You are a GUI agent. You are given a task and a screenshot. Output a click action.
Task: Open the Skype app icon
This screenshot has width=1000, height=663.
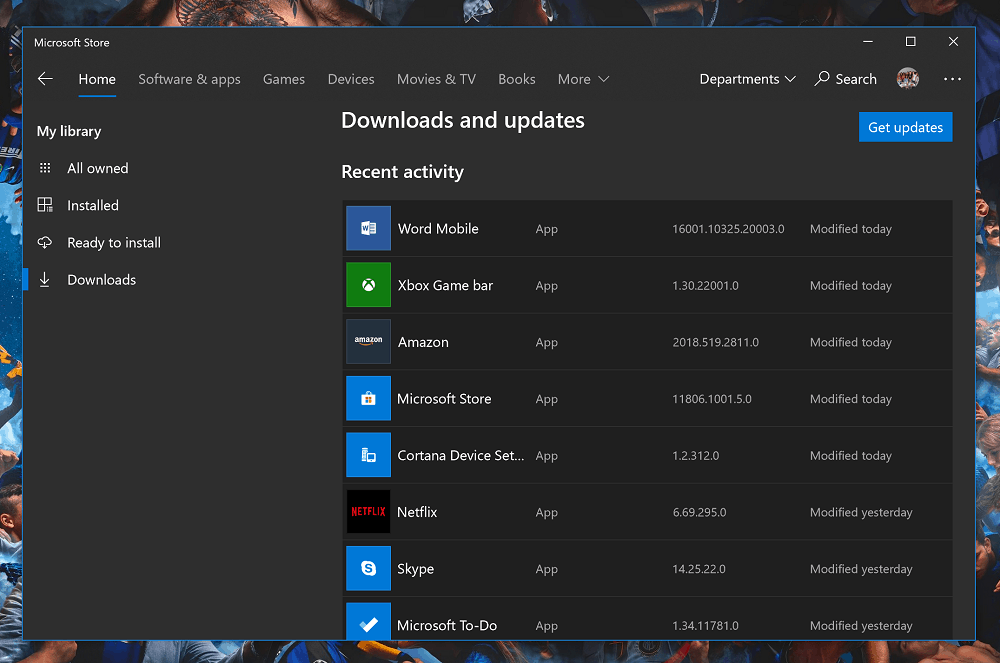click(x=368, y=569)
